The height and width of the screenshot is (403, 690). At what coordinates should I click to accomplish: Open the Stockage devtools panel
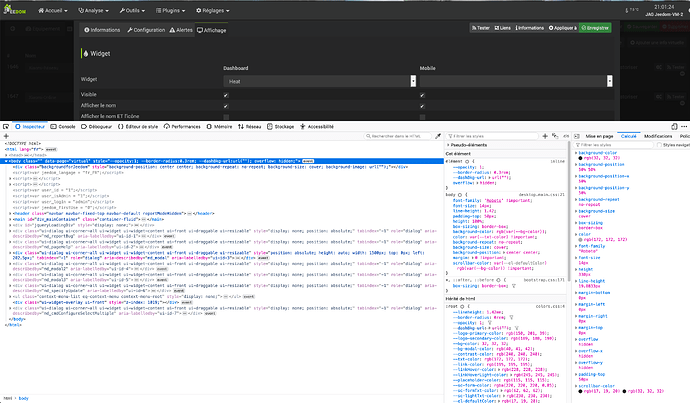pos(280,127)
